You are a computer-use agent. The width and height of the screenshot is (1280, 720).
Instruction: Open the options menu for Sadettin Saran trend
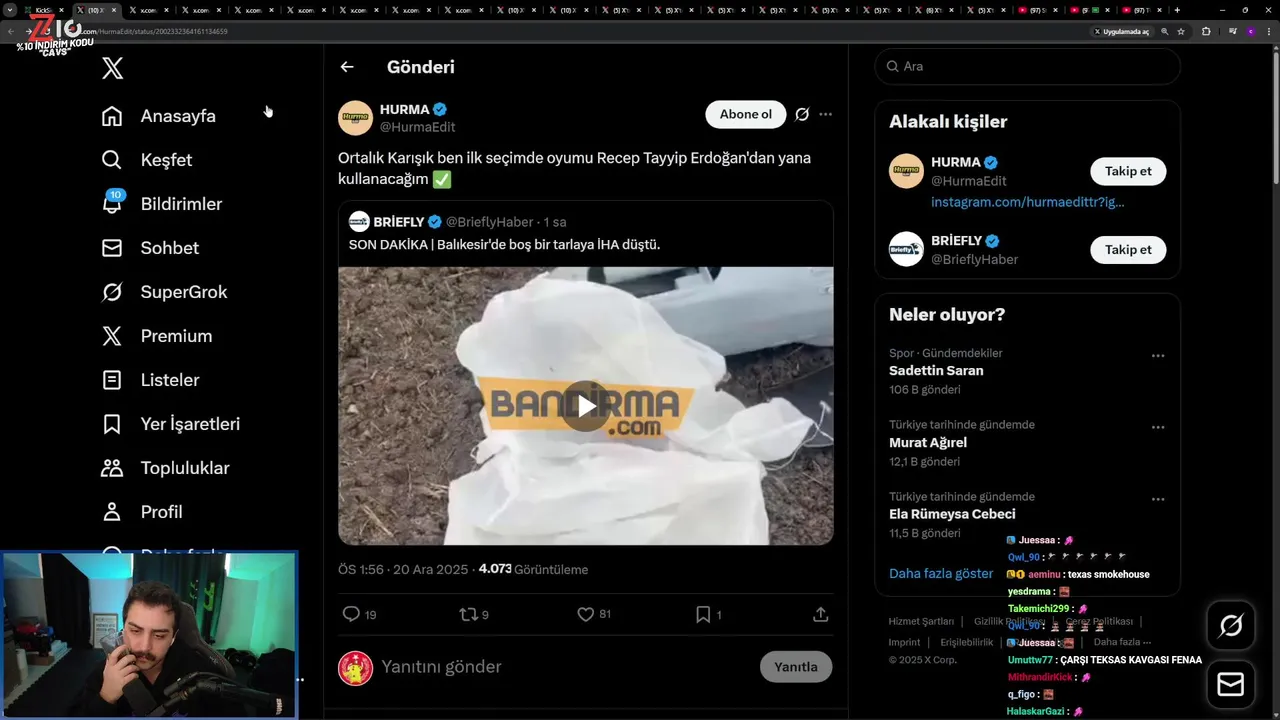(x=1158, y=356)
